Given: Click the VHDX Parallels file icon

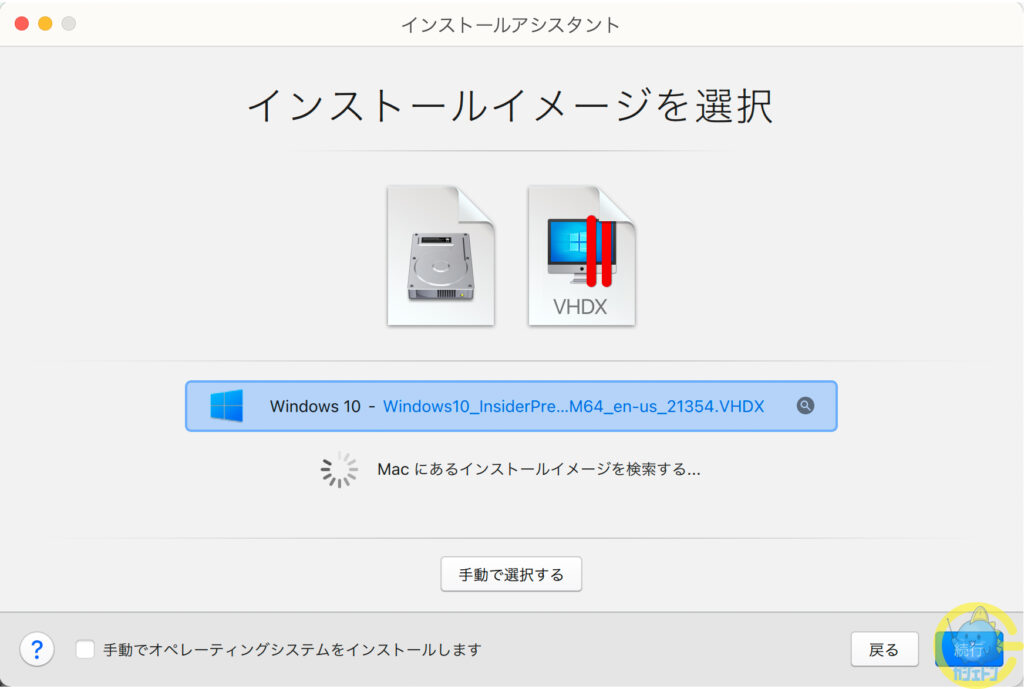Looking at the screenshot, I should click(581, 255).
